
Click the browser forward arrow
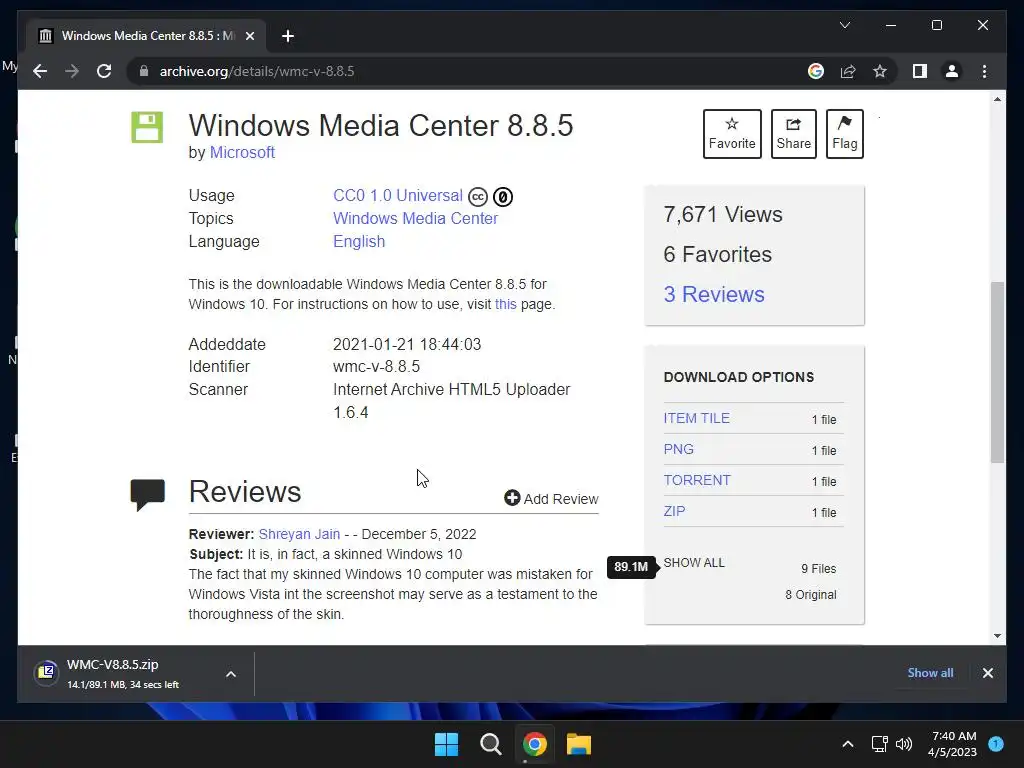72,71
